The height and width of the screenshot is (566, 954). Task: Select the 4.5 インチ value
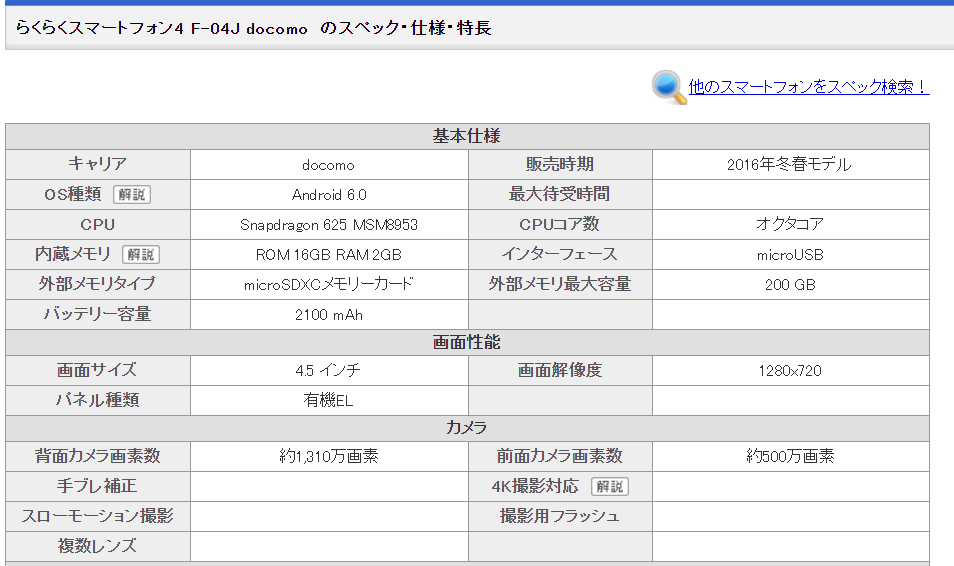coord(328,370)
